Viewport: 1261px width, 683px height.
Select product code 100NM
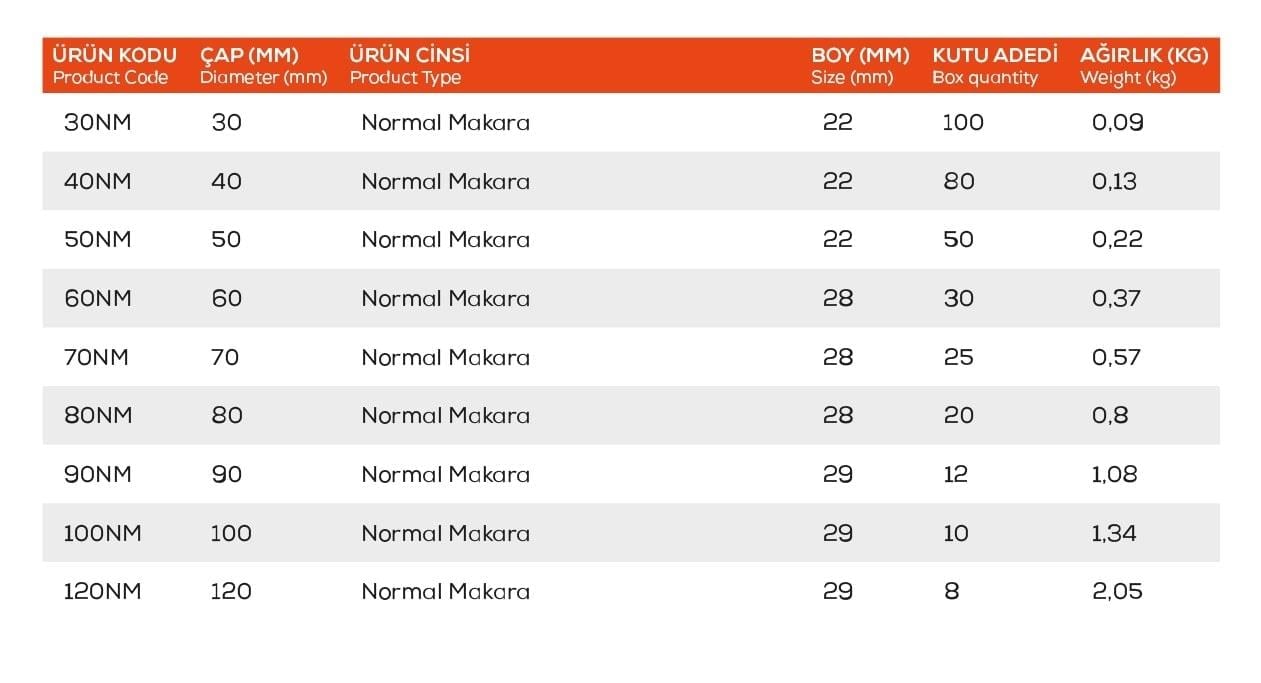(x=103, y=533)
